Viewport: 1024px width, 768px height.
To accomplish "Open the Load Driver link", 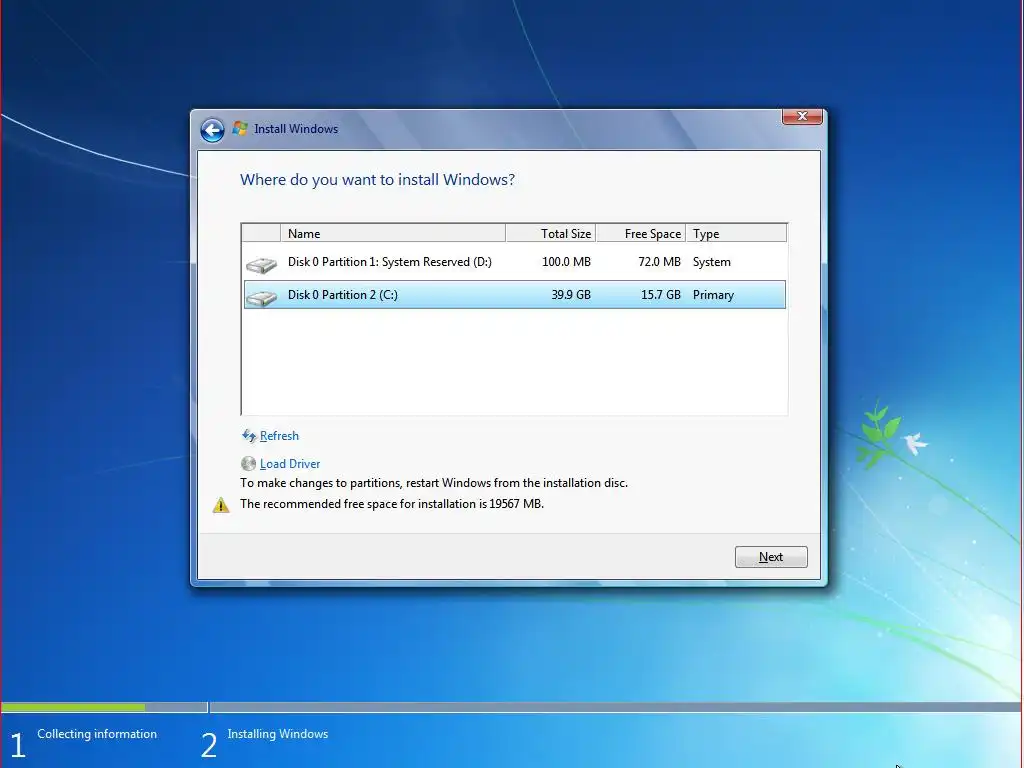I will tap(290, 464).
